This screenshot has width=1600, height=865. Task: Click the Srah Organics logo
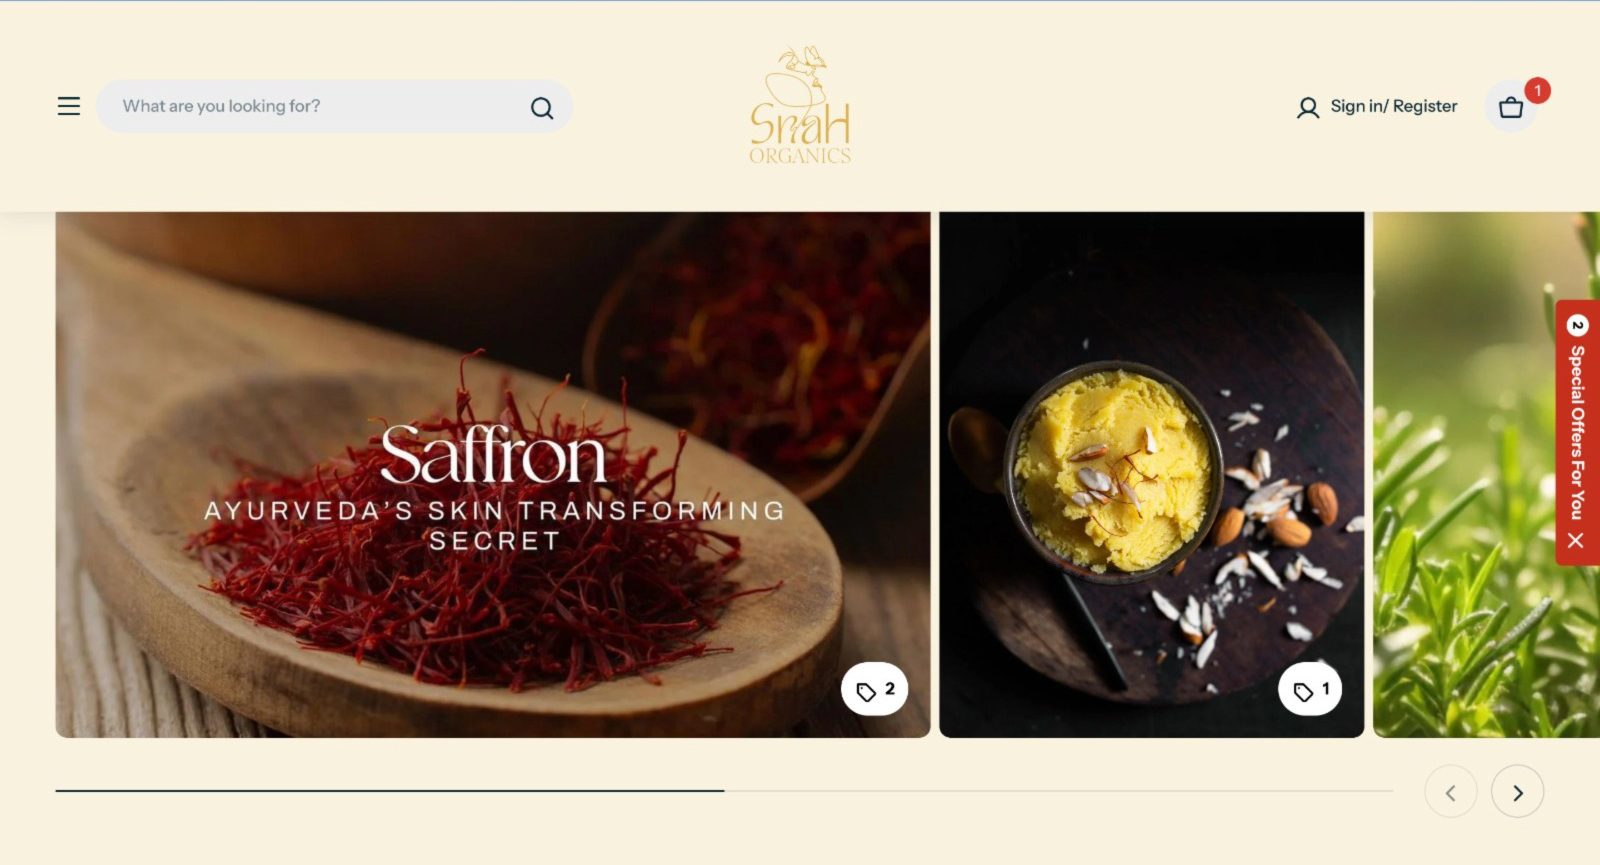click(x=800, y=104)
